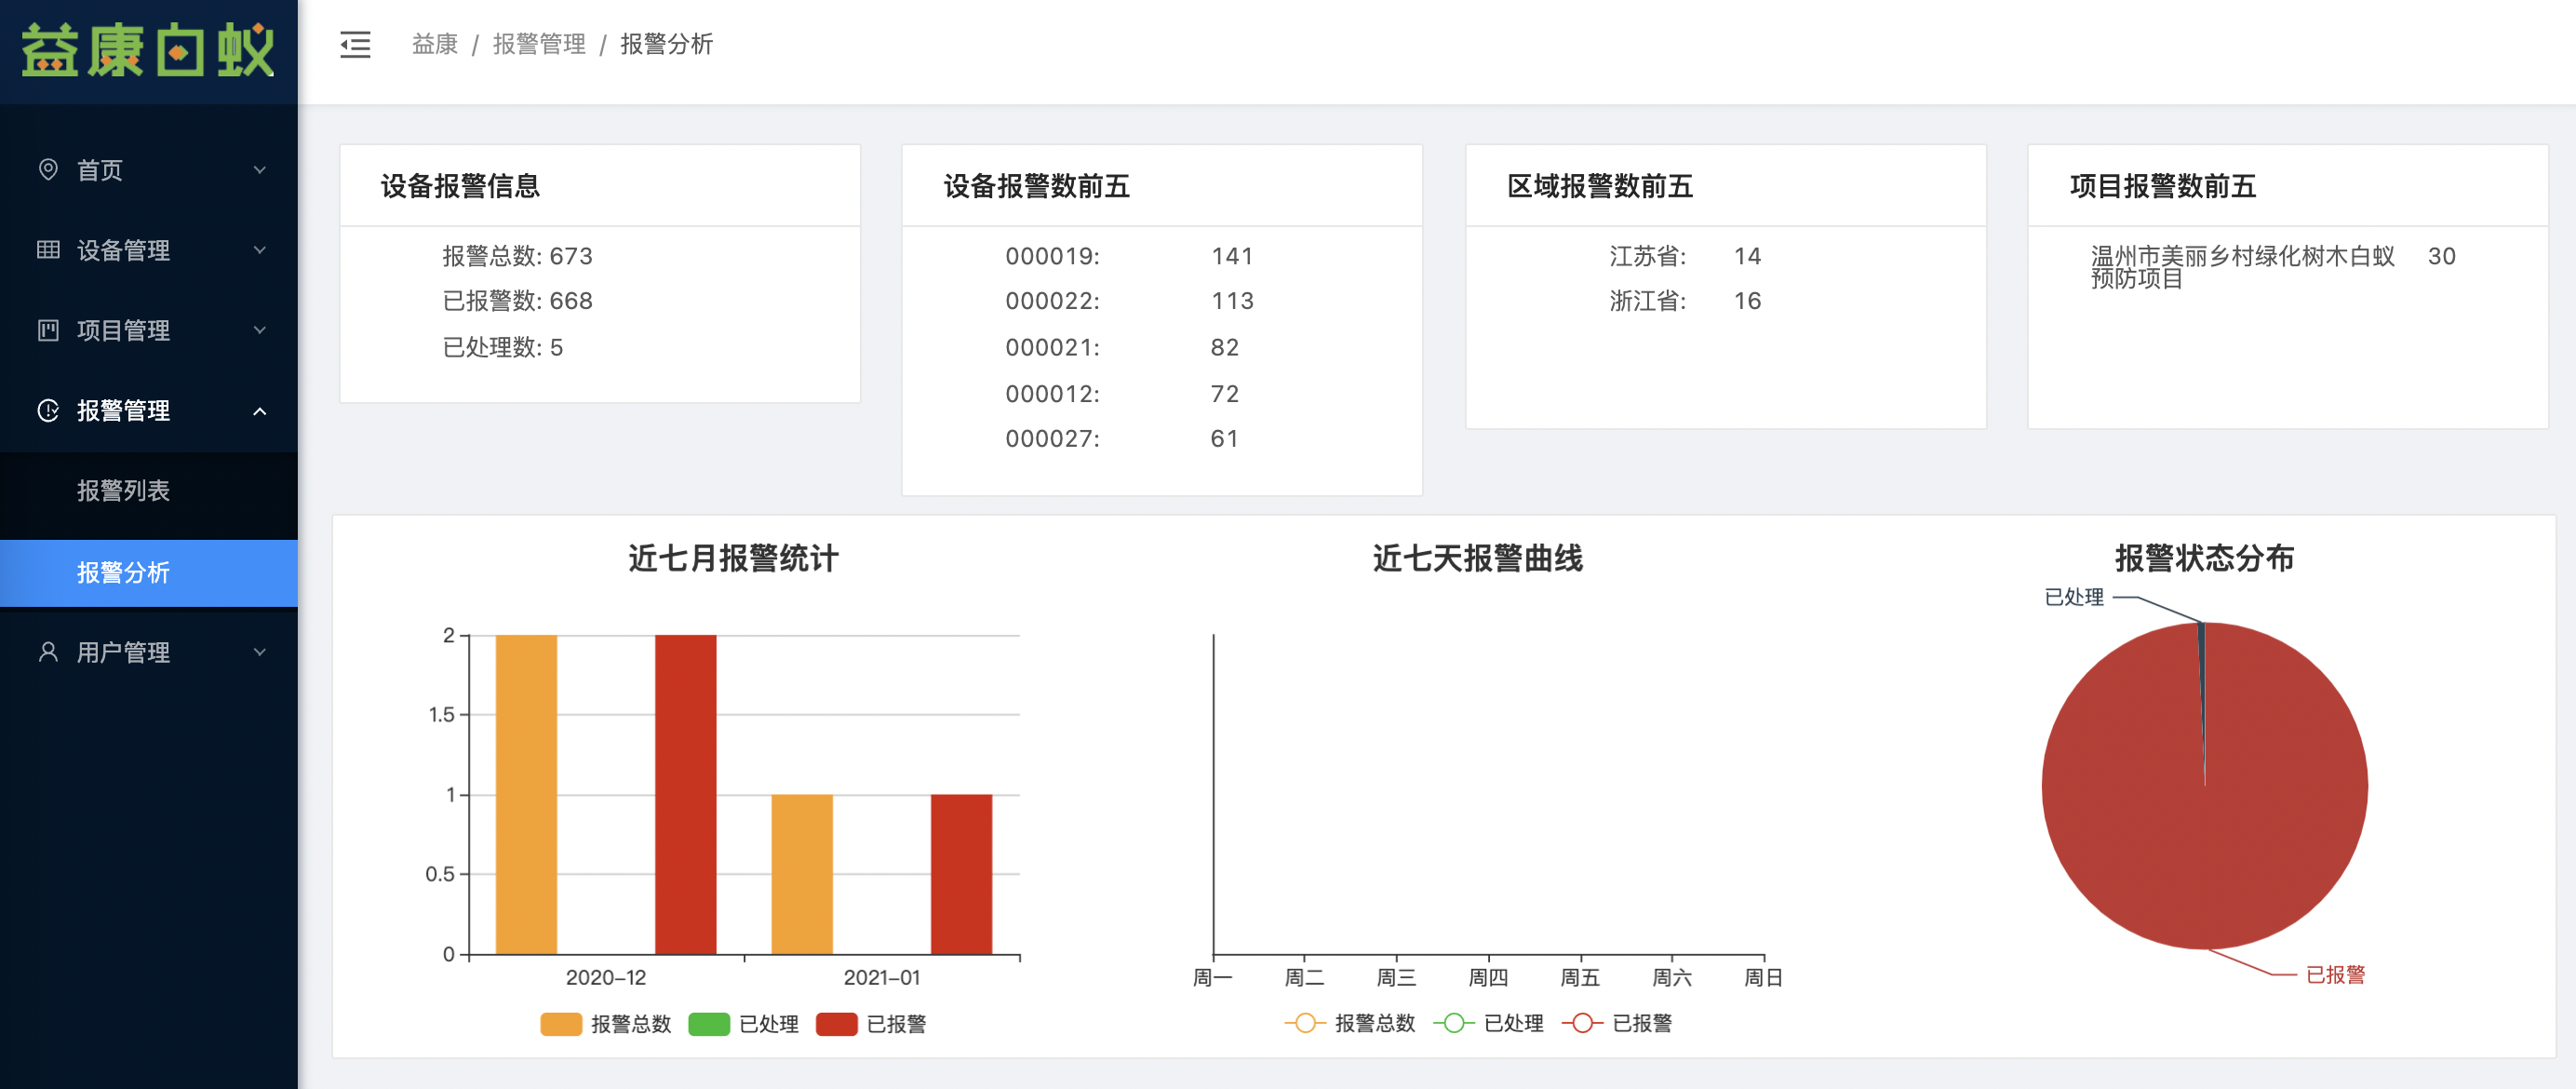The image size is (2576, 1089).
Task: Click the sidebar collapse hamburger icon
Action: coord(355,45)
